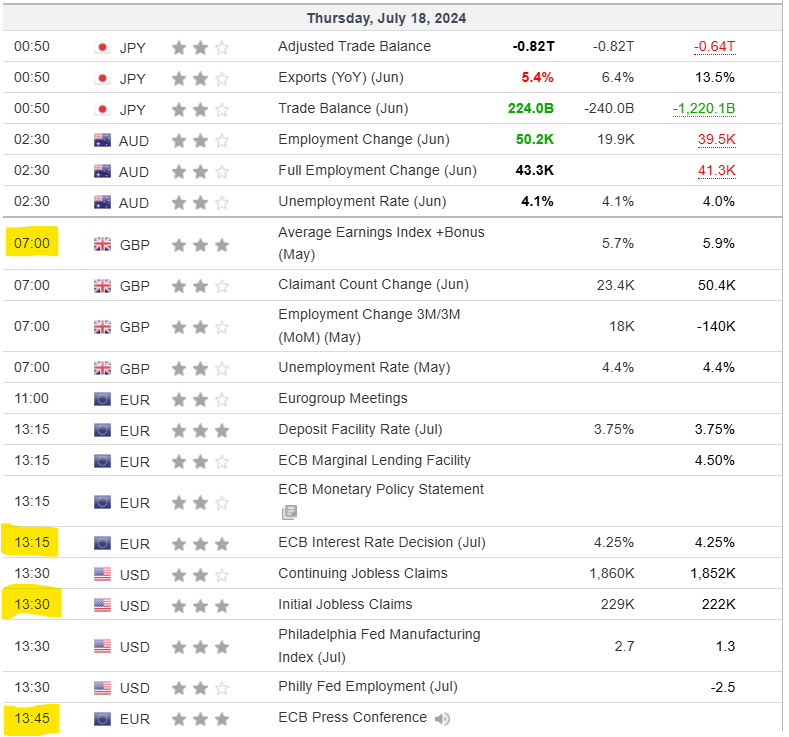Click the revised previous value -0.64T
The width and height of the screenshot is (789, 737).
(x=714, y=46)
